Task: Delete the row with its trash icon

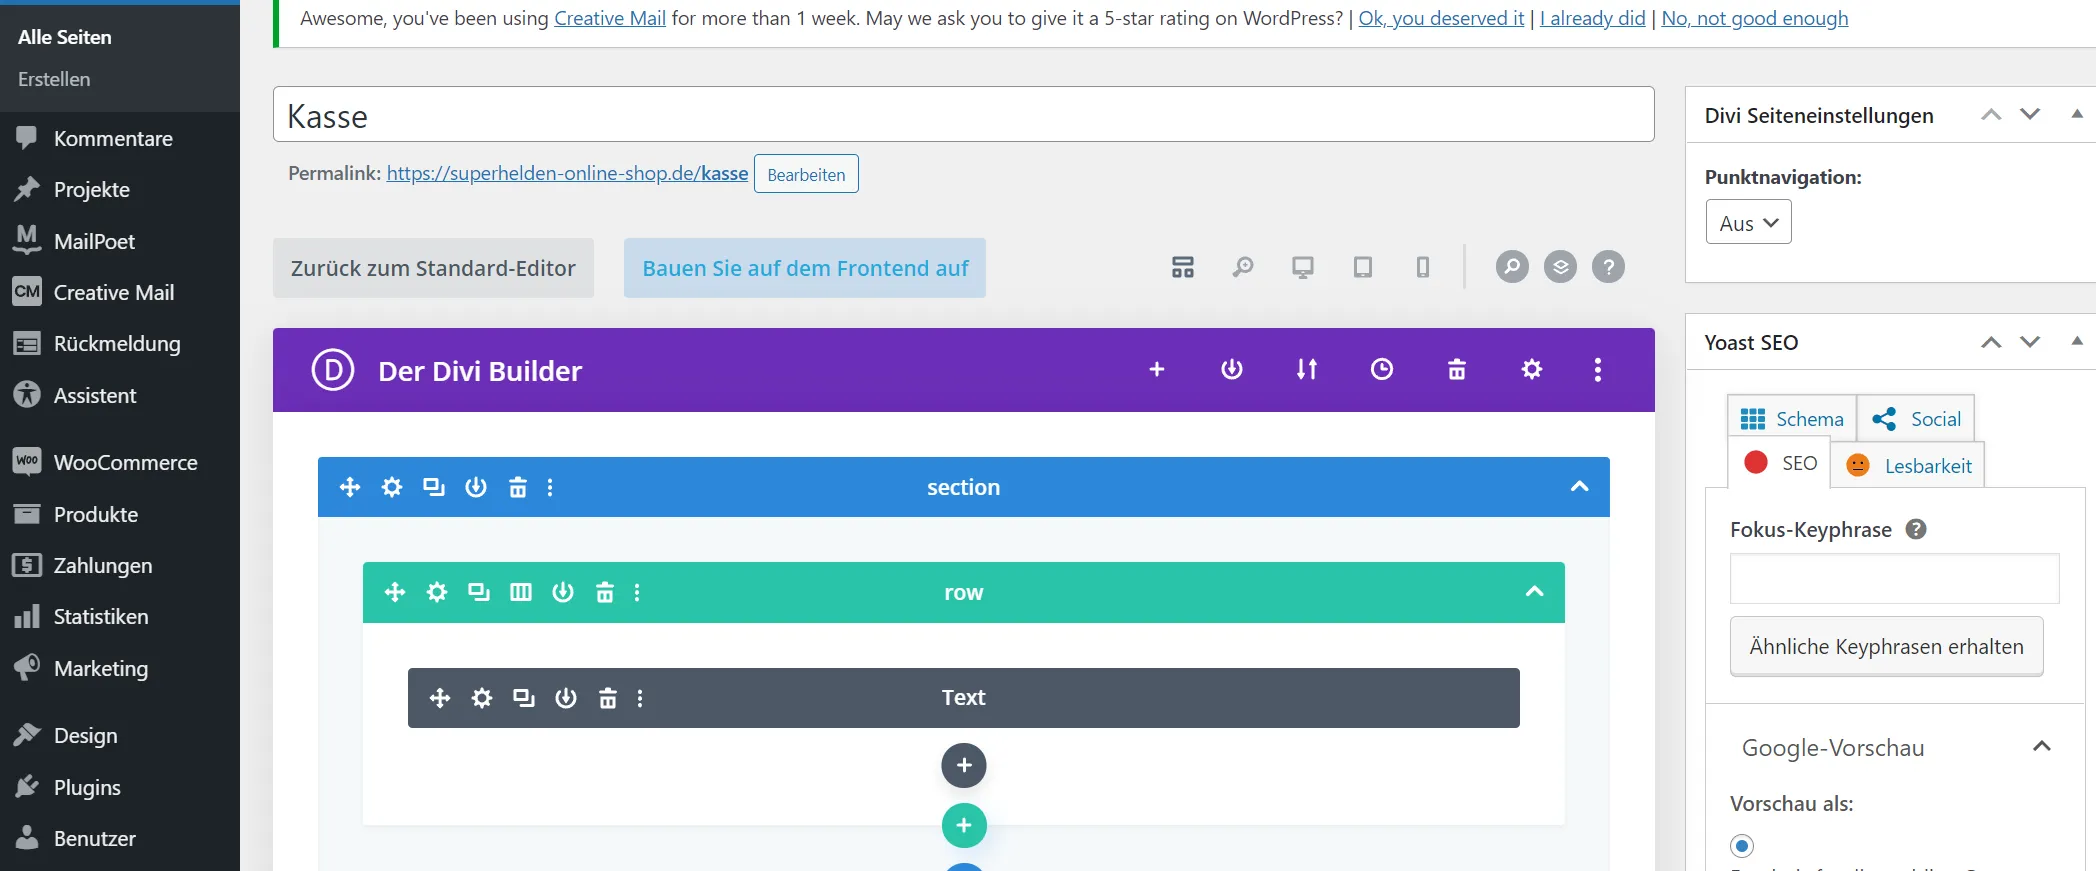Action: tap(605, 592)
